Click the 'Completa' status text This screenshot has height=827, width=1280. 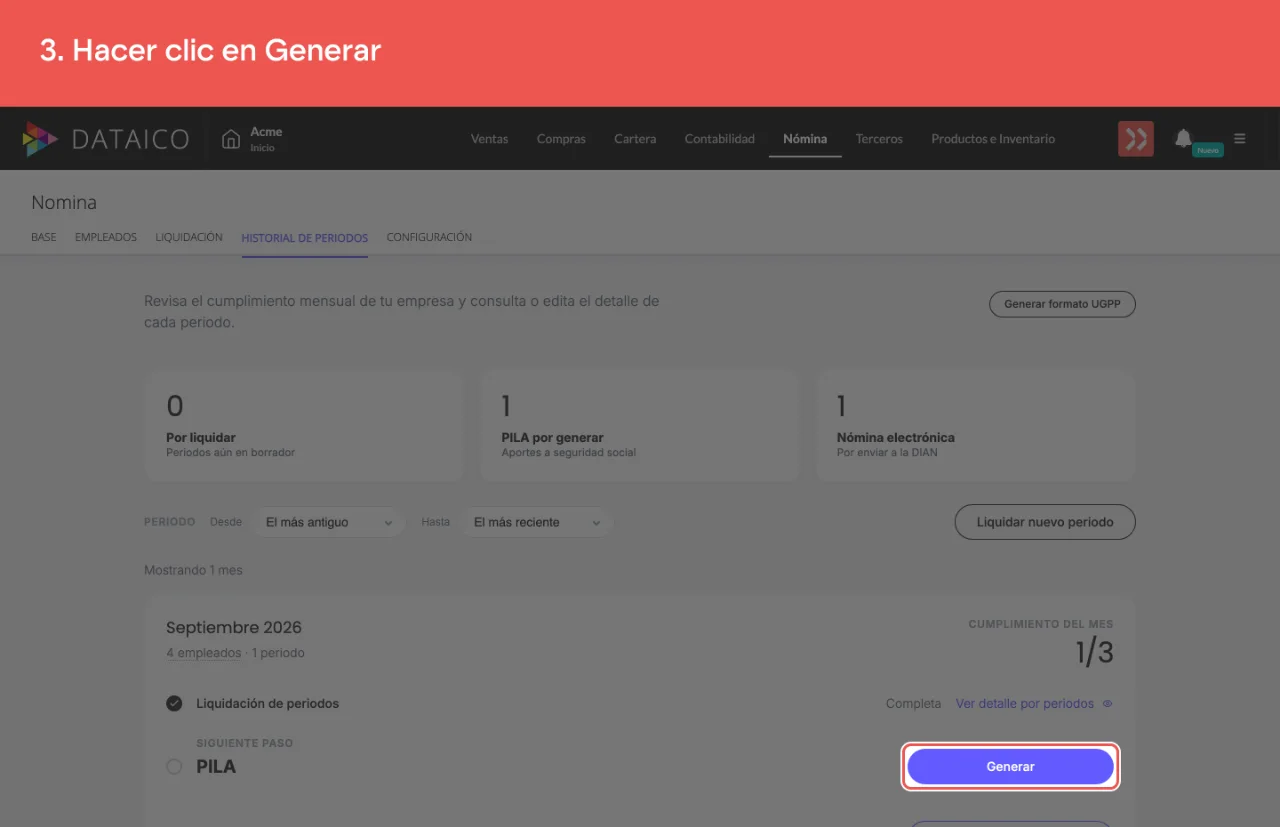[914, 704]
